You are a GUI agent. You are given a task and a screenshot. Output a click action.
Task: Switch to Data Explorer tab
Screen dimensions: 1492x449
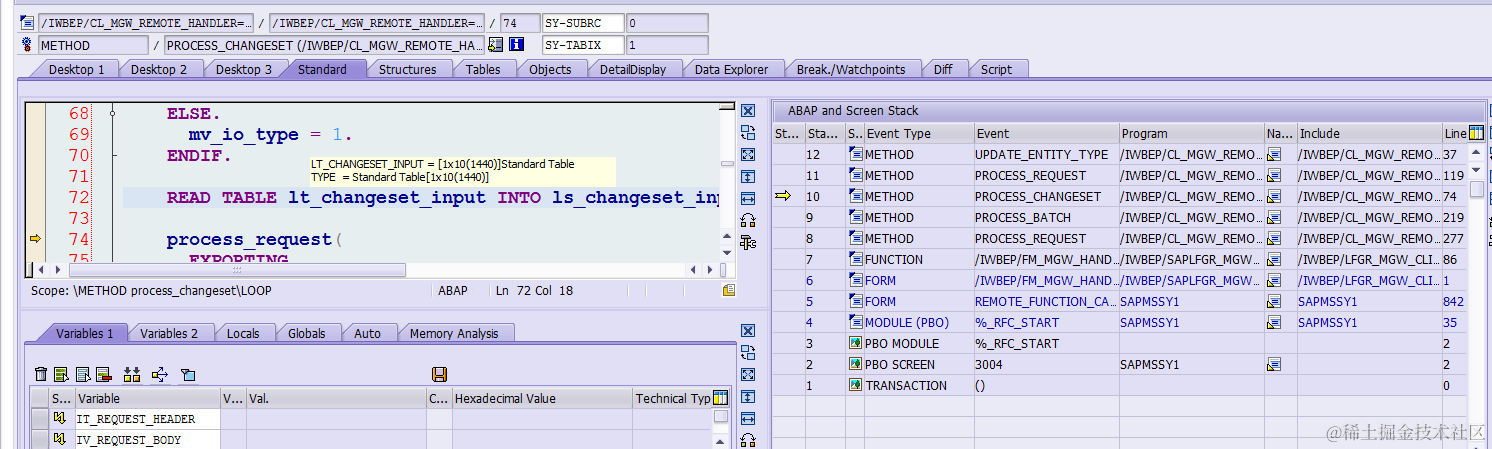(731, 69)
